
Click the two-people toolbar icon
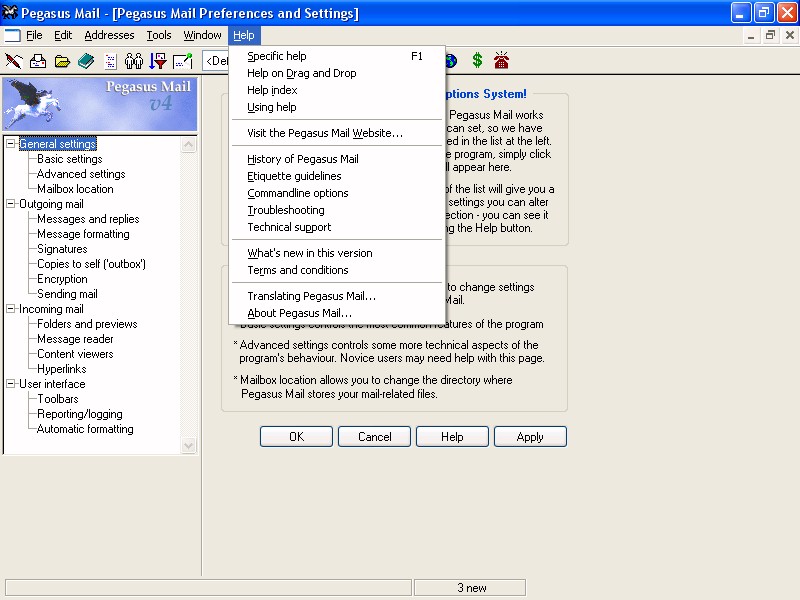134,61
